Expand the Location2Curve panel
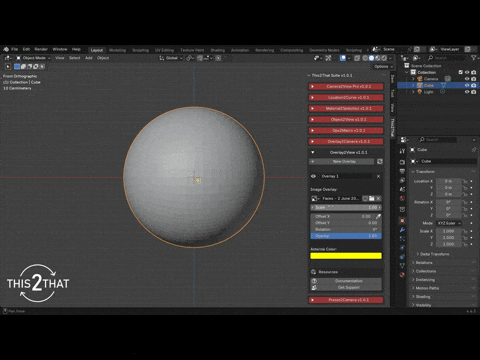The image size is (480, 360). pos(346,98)
